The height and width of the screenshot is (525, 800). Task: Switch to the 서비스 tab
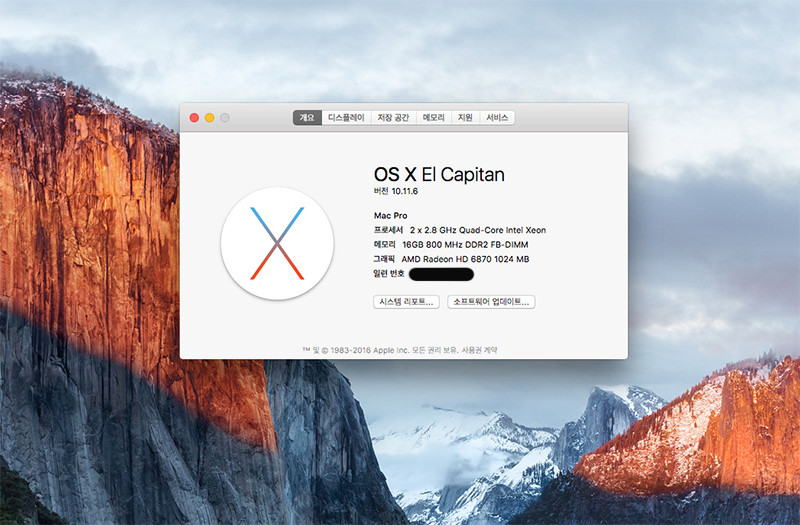(497, 118)
